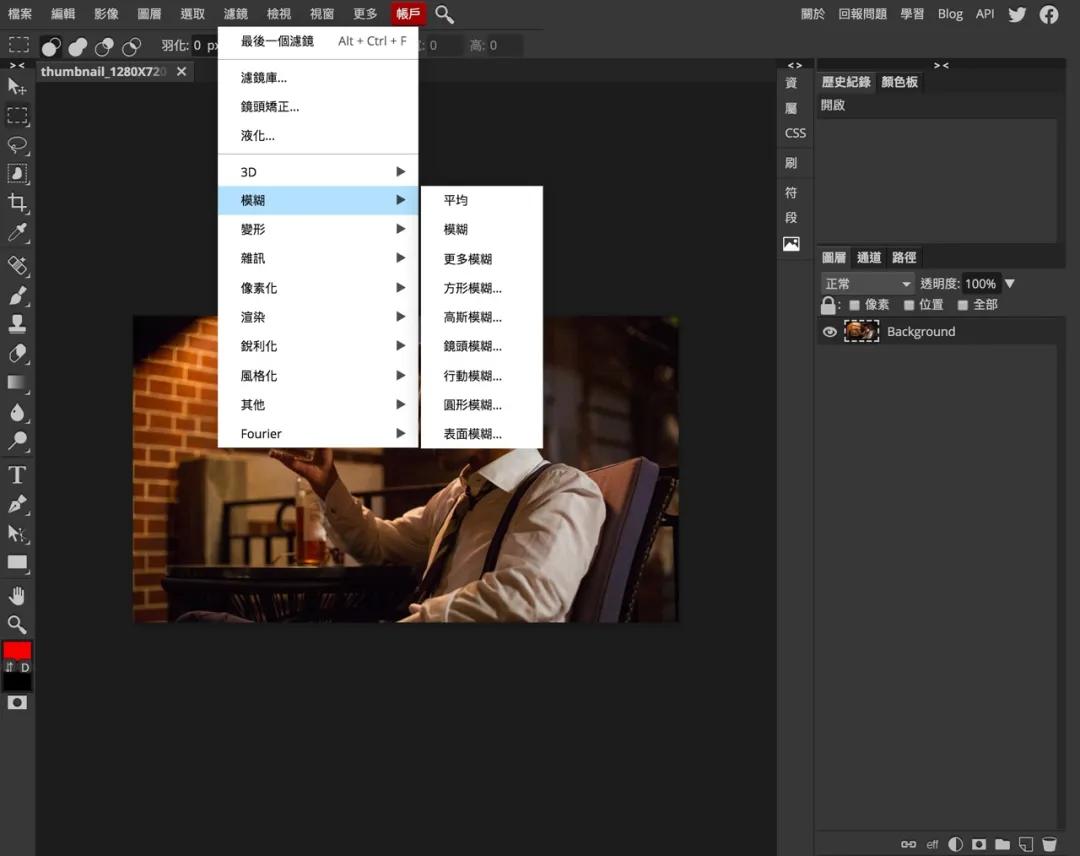Select the Hand tool

pos(16,595)
